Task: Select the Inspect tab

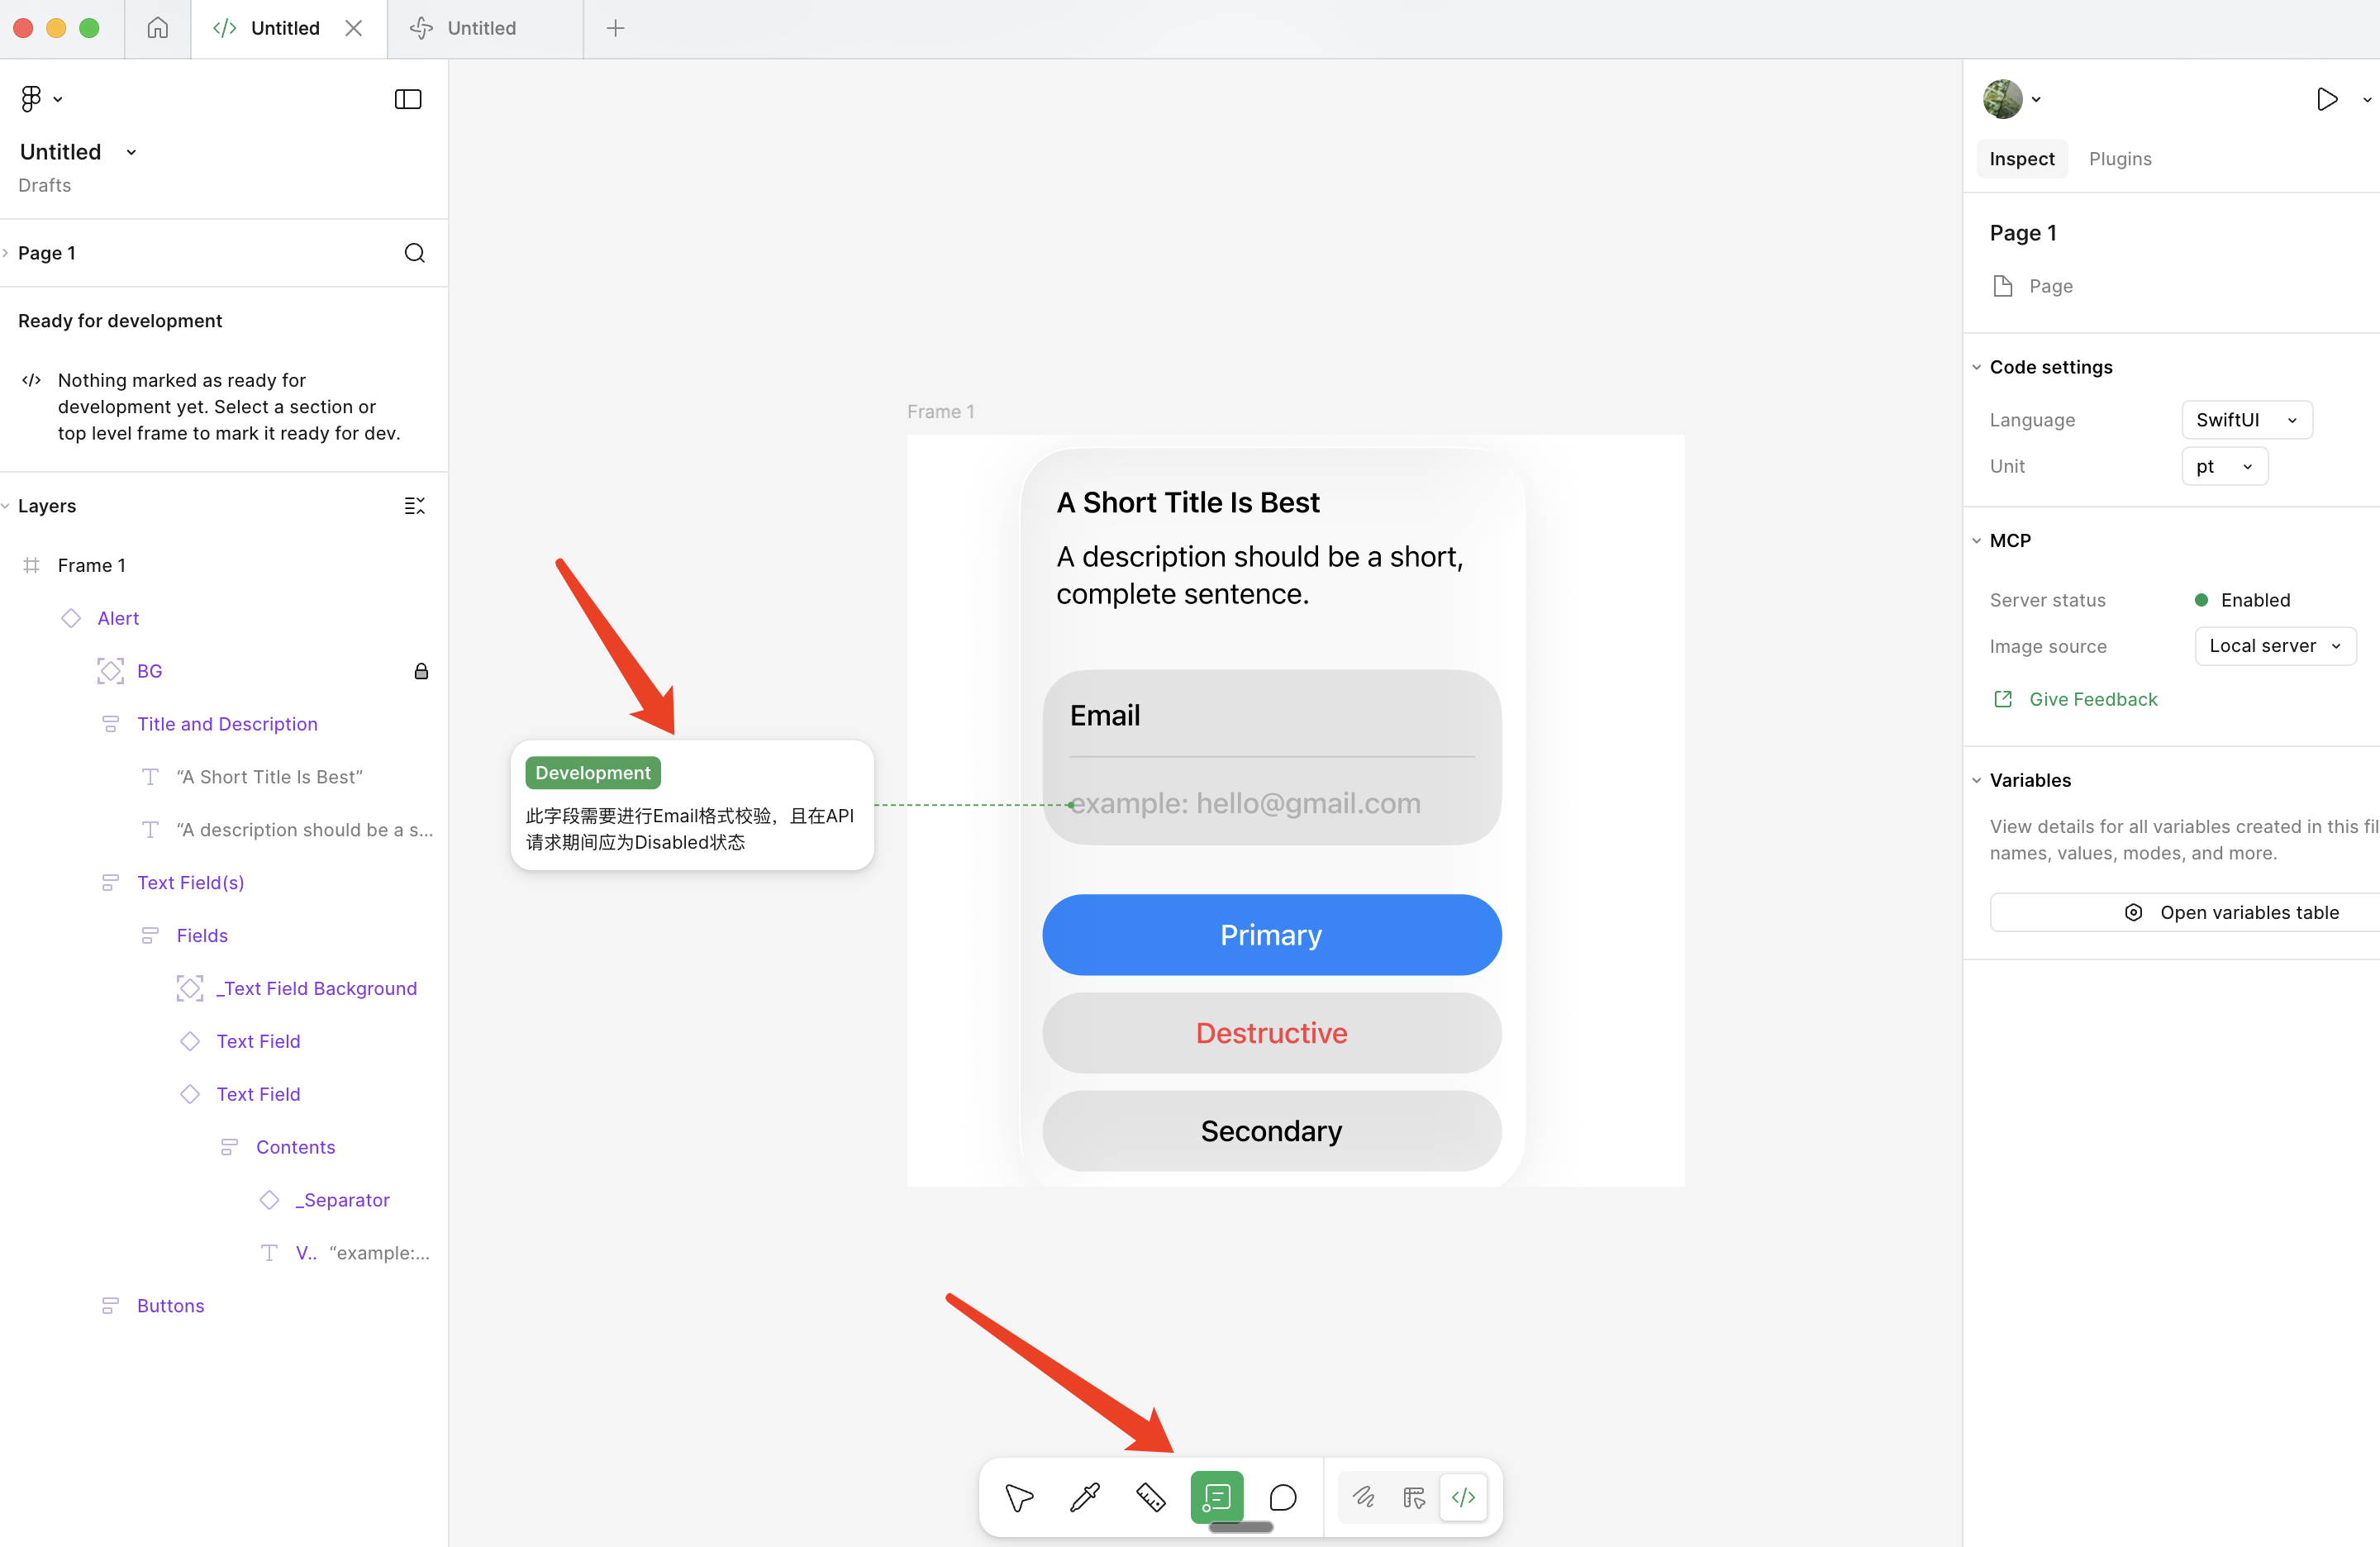Action: click(x=2021, y=158)
